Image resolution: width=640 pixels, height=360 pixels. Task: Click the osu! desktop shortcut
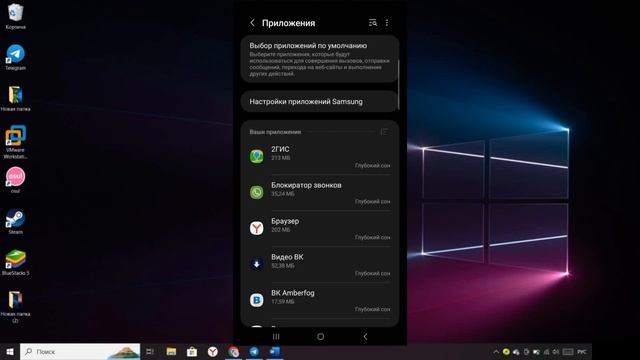(x=16, y=180)
